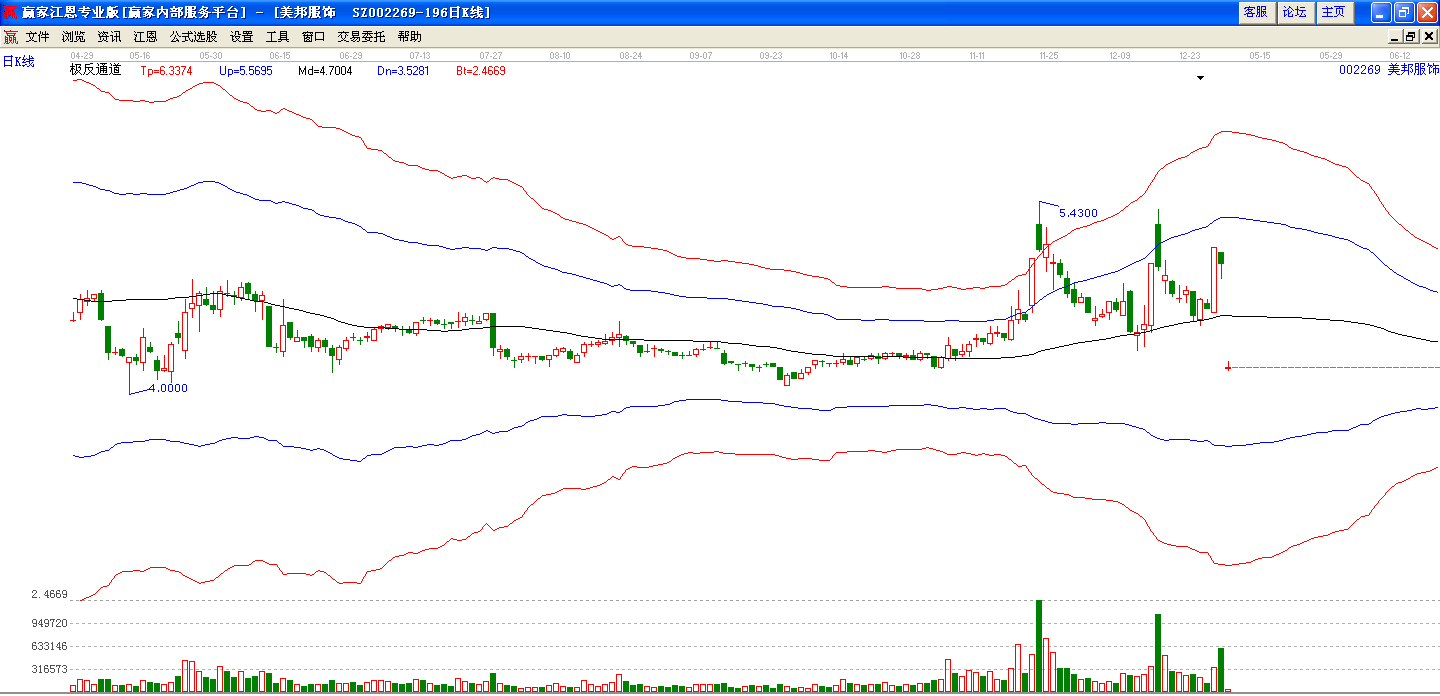Close the inner chart window
Viewport: 1440px width, 696px height.
tap(1428, 37)
